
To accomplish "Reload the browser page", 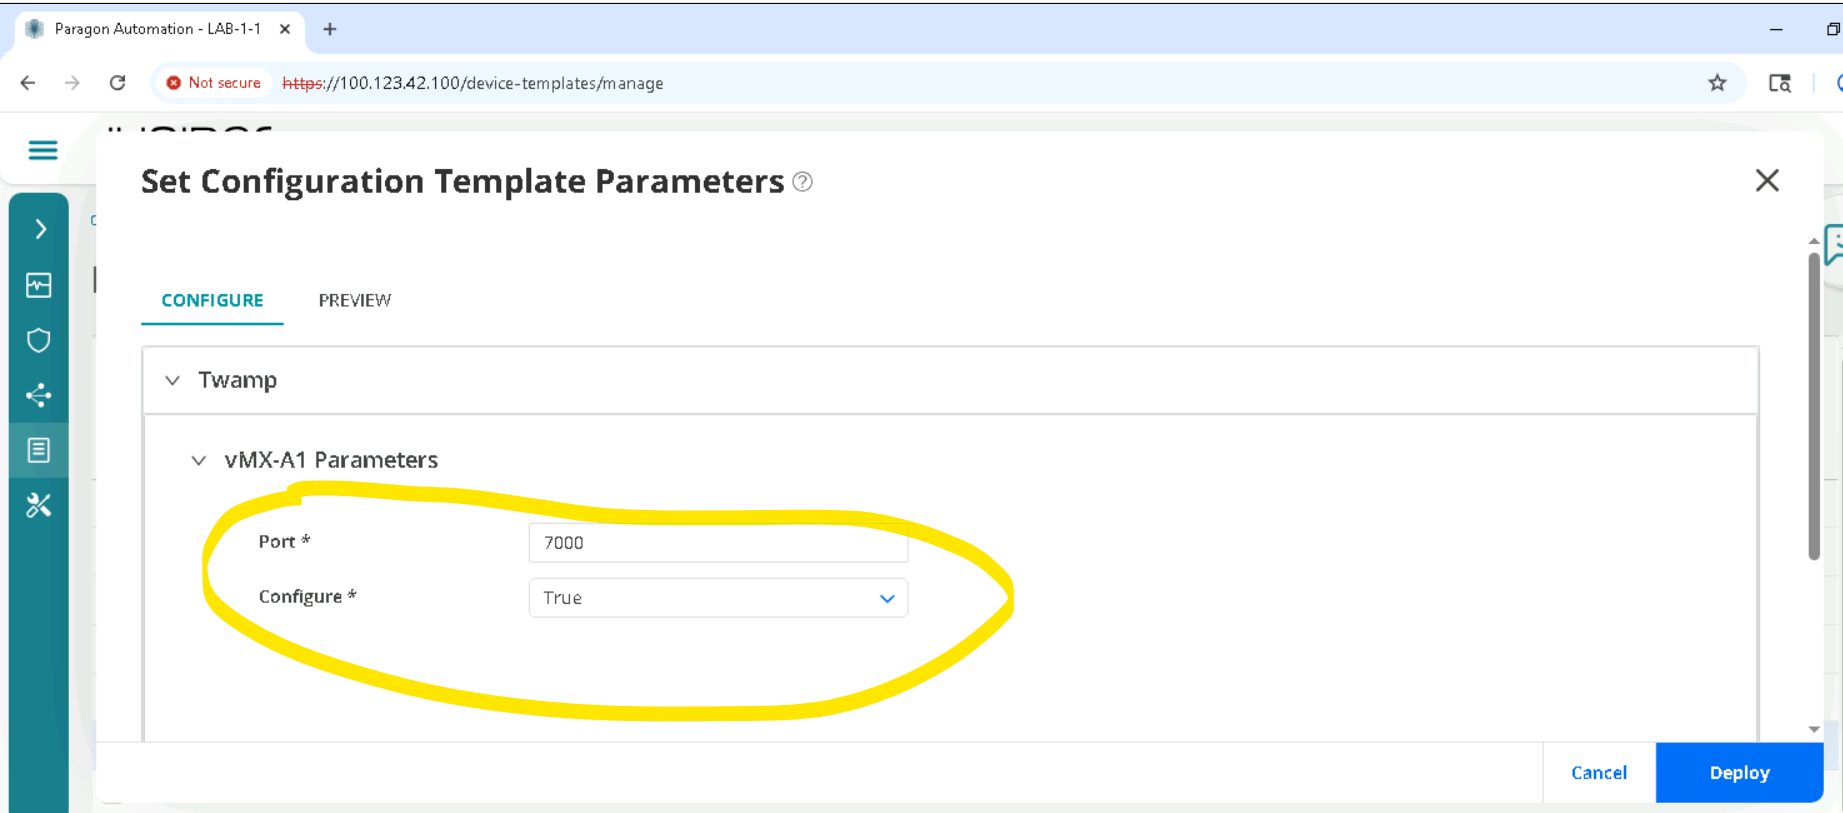I will [118, 83].
